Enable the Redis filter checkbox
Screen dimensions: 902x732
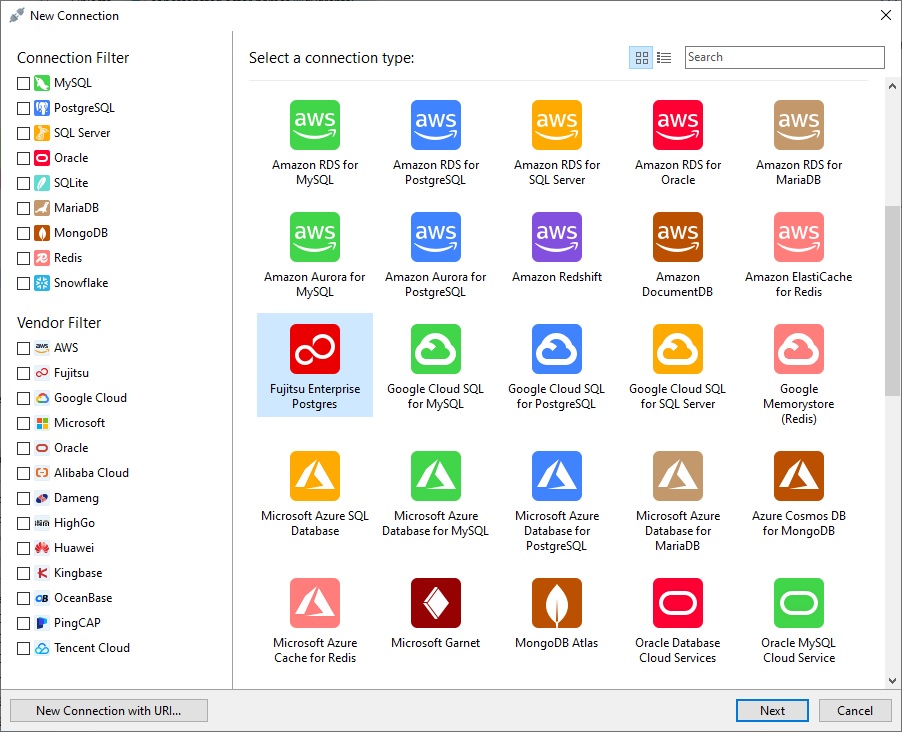pos(24,258)
